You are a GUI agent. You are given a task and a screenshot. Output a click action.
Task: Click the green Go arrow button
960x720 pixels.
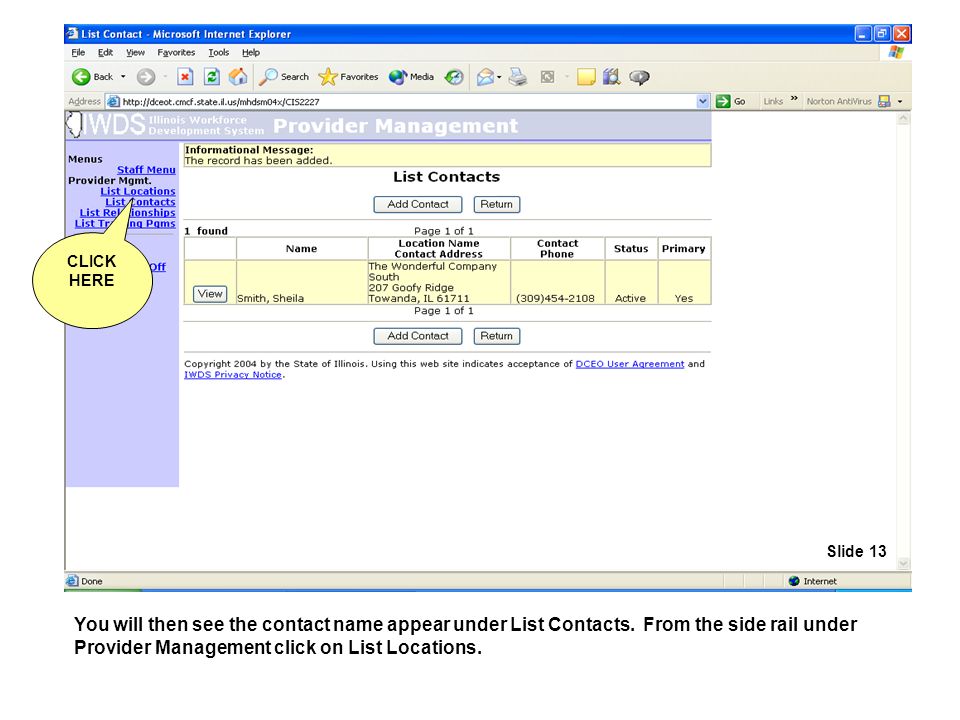pyautogui.click(x=723, y=101)
